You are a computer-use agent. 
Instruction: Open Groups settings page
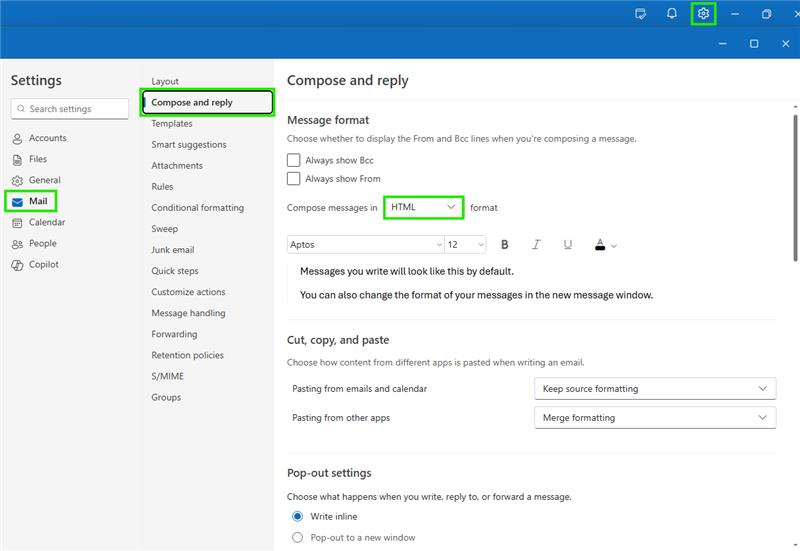pos(166,397)
